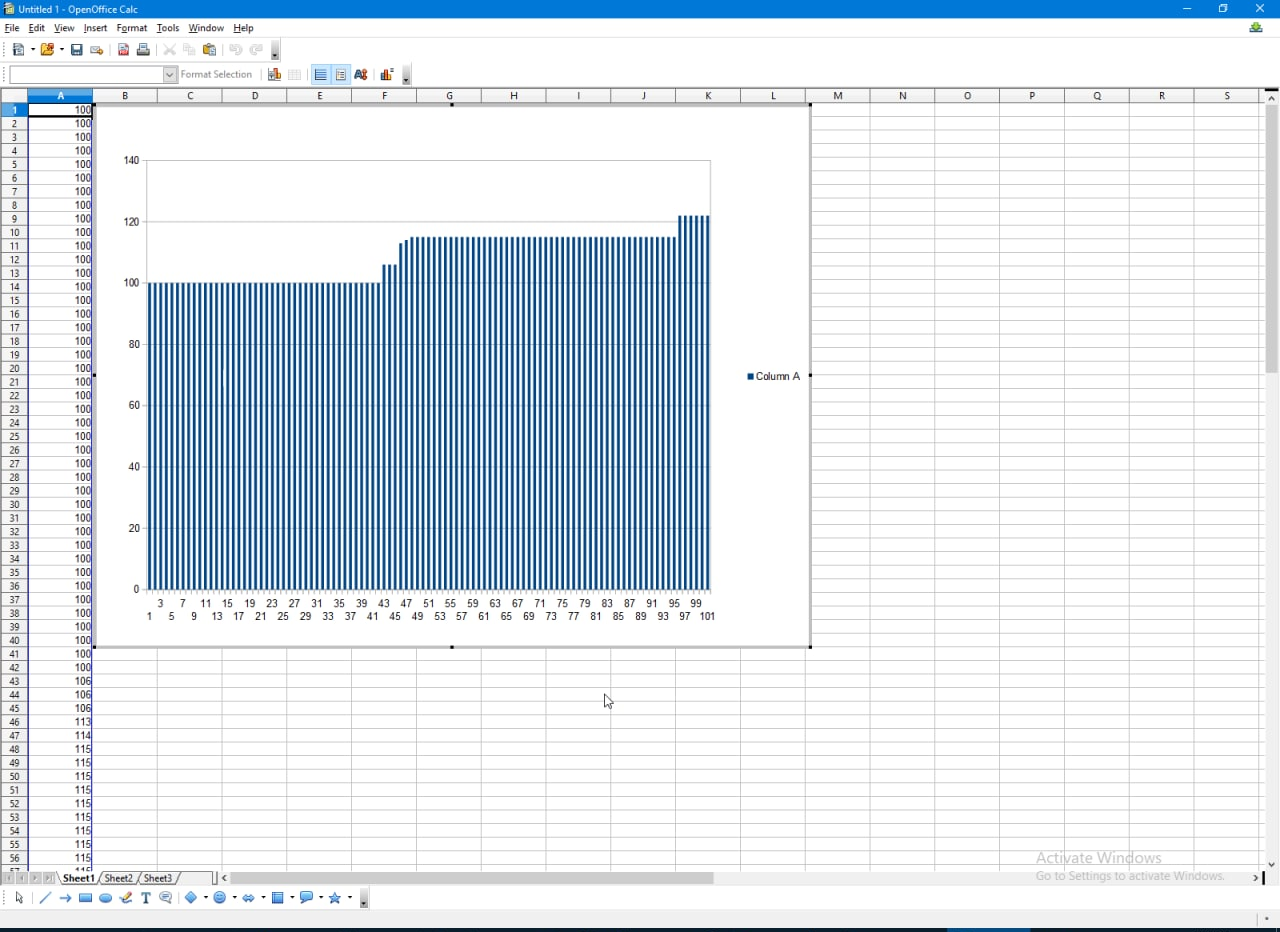
Task: Open the Chart Type dialog icon
Action: point(274,75)
